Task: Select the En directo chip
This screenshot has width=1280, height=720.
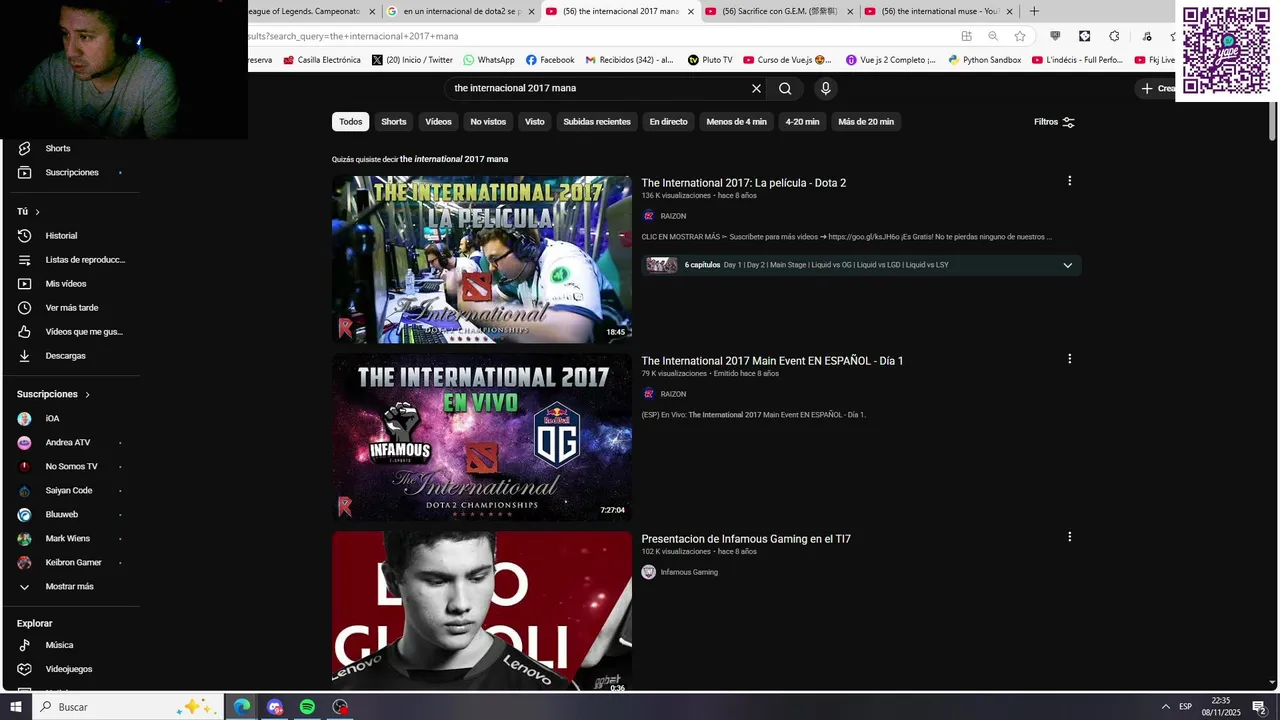Action: coord(668,122)
